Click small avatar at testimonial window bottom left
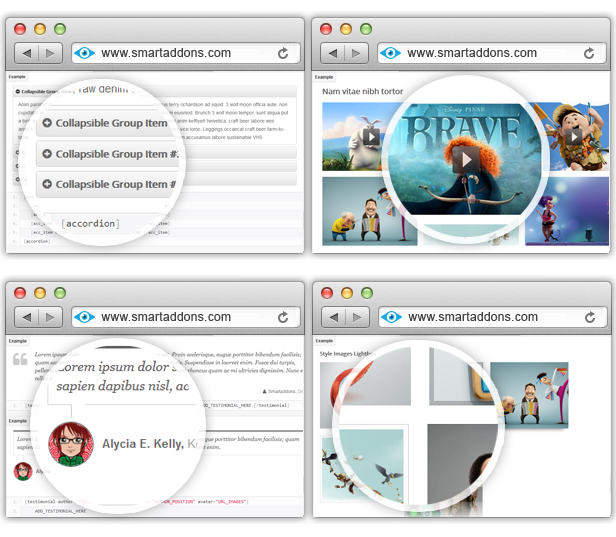Image resolution: width=616 pixels, height=537 pixels. click(23, 471)
